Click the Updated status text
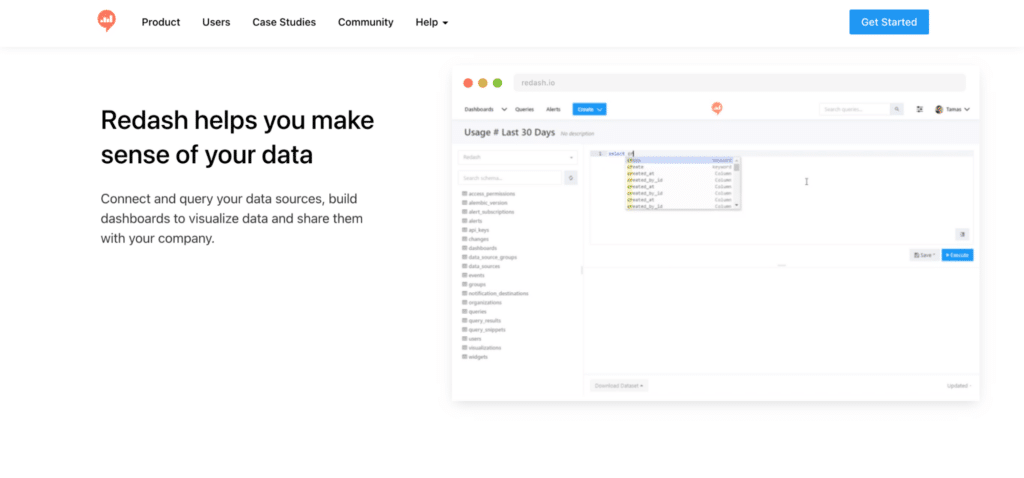The image size is (1024, 478). [x=959, y=386]
